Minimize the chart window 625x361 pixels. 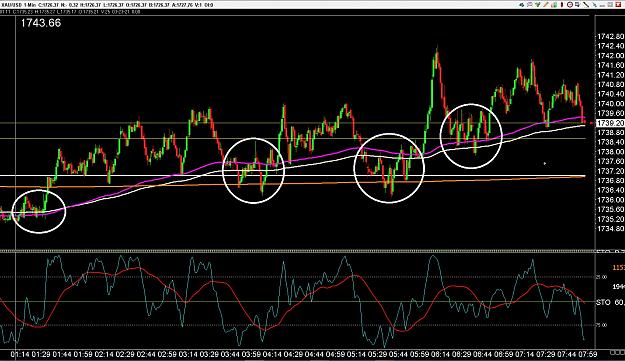pyautogui.click(x=603, y=6)
